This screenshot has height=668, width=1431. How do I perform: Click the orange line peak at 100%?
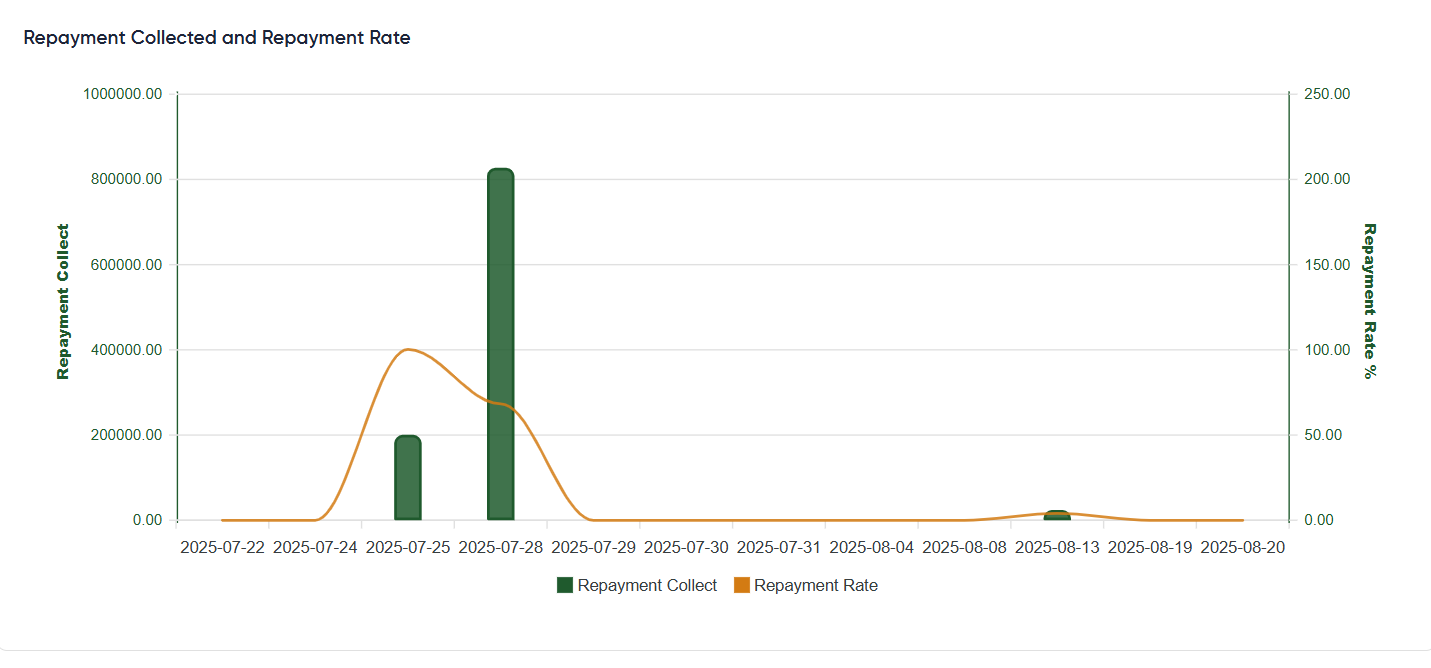pos(407,350)
